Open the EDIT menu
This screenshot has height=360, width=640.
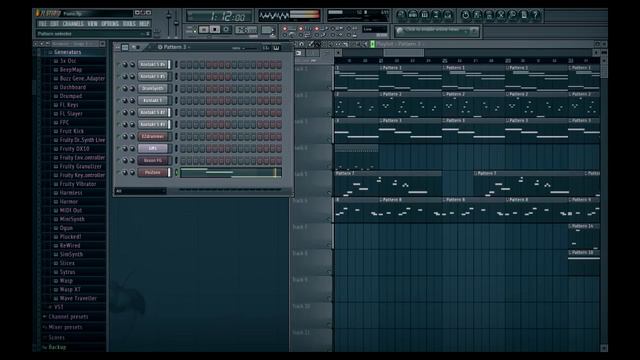54,24
